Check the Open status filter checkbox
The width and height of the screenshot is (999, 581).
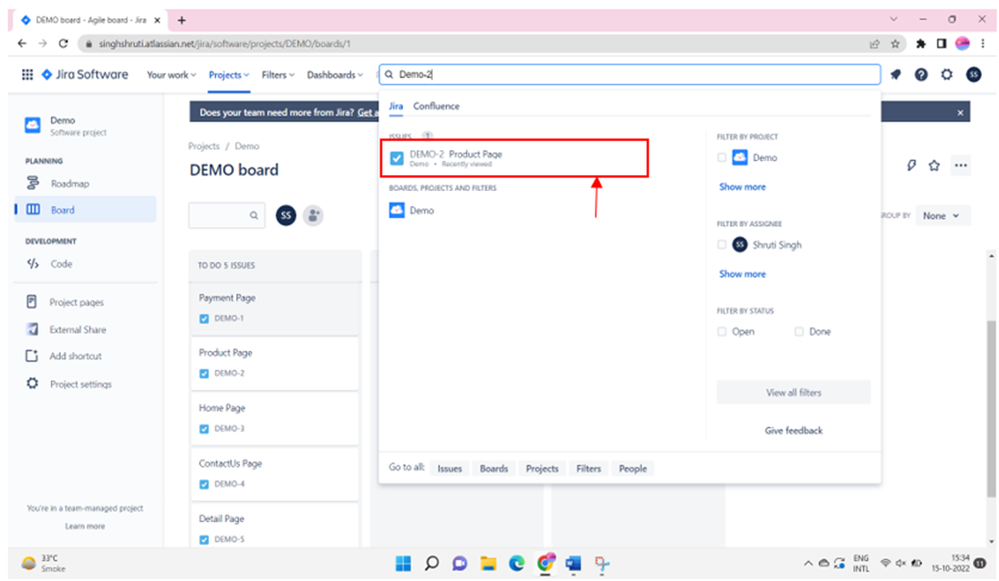pos(722,331)
